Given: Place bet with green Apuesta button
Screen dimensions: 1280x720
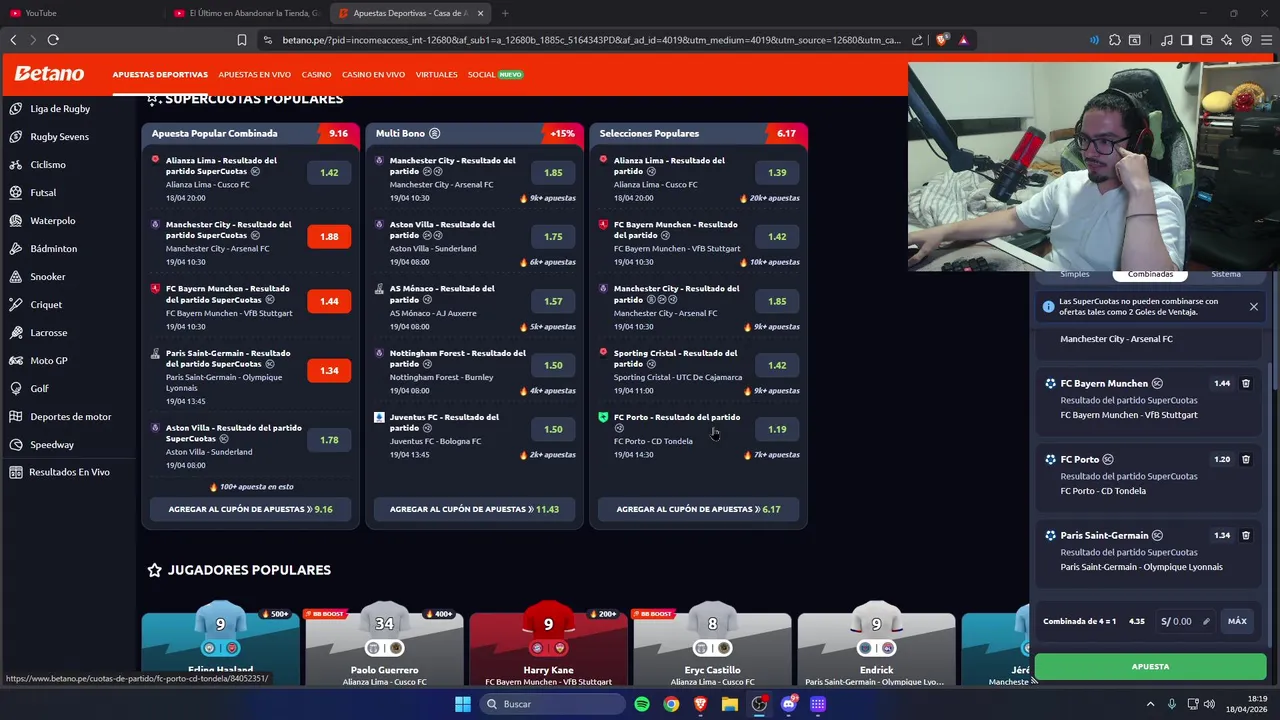Looking at the screenshot, I should pyautogui.click(x=1150, y=666).
